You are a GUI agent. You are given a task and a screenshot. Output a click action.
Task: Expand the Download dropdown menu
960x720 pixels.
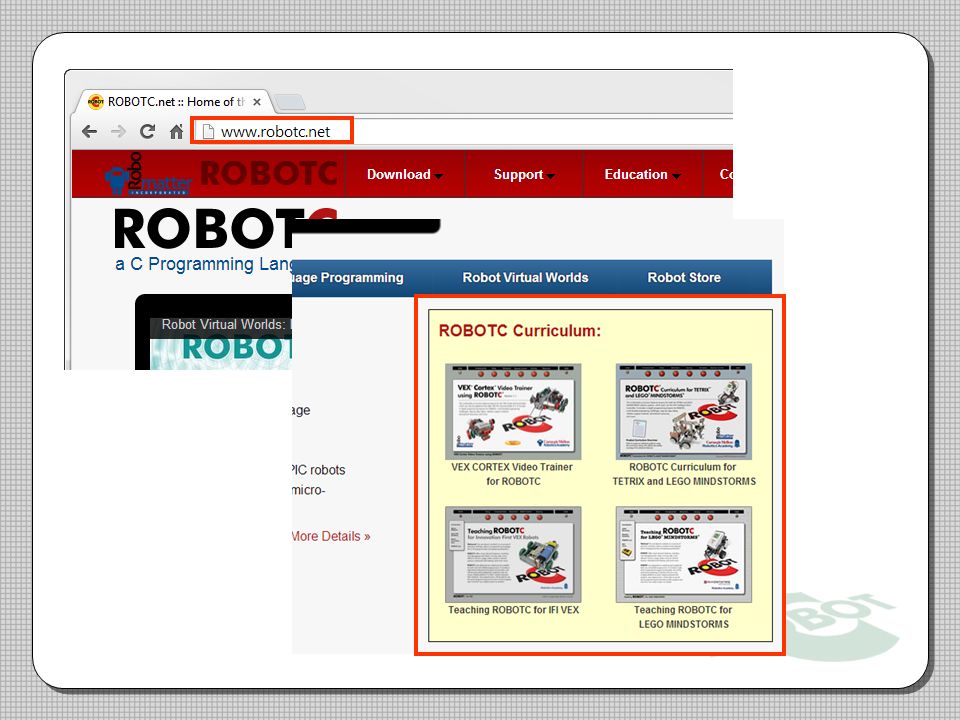pos(405,174)
